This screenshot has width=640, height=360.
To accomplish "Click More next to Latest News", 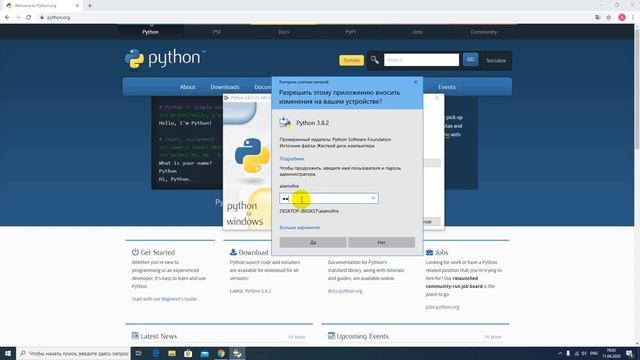I will (x=297, y=337).
